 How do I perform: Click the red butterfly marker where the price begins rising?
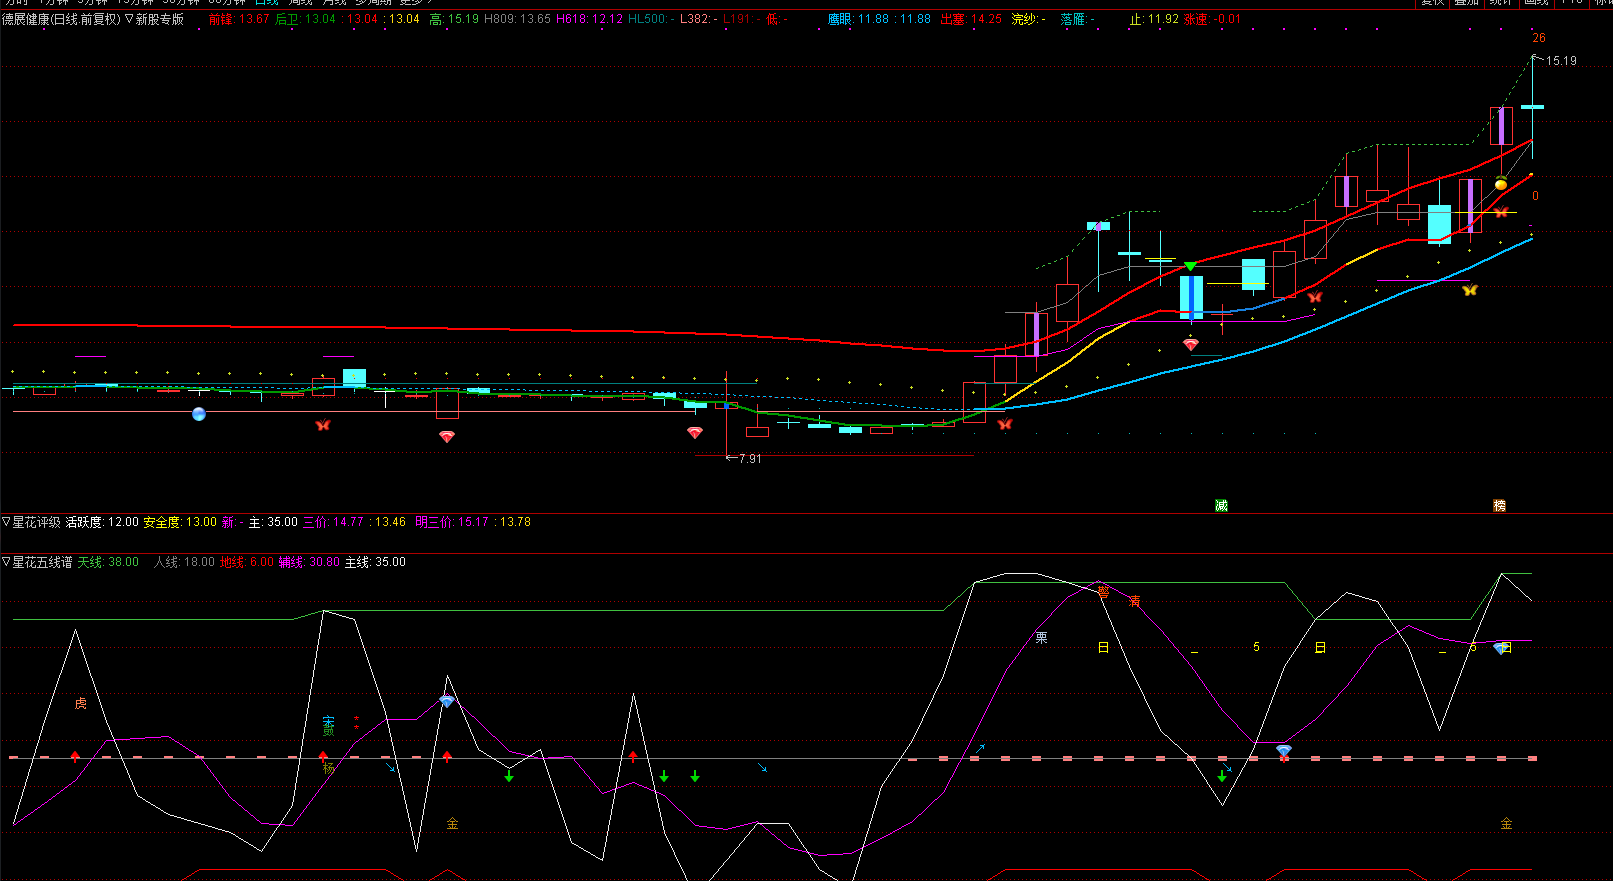[x=1004, y=424]
